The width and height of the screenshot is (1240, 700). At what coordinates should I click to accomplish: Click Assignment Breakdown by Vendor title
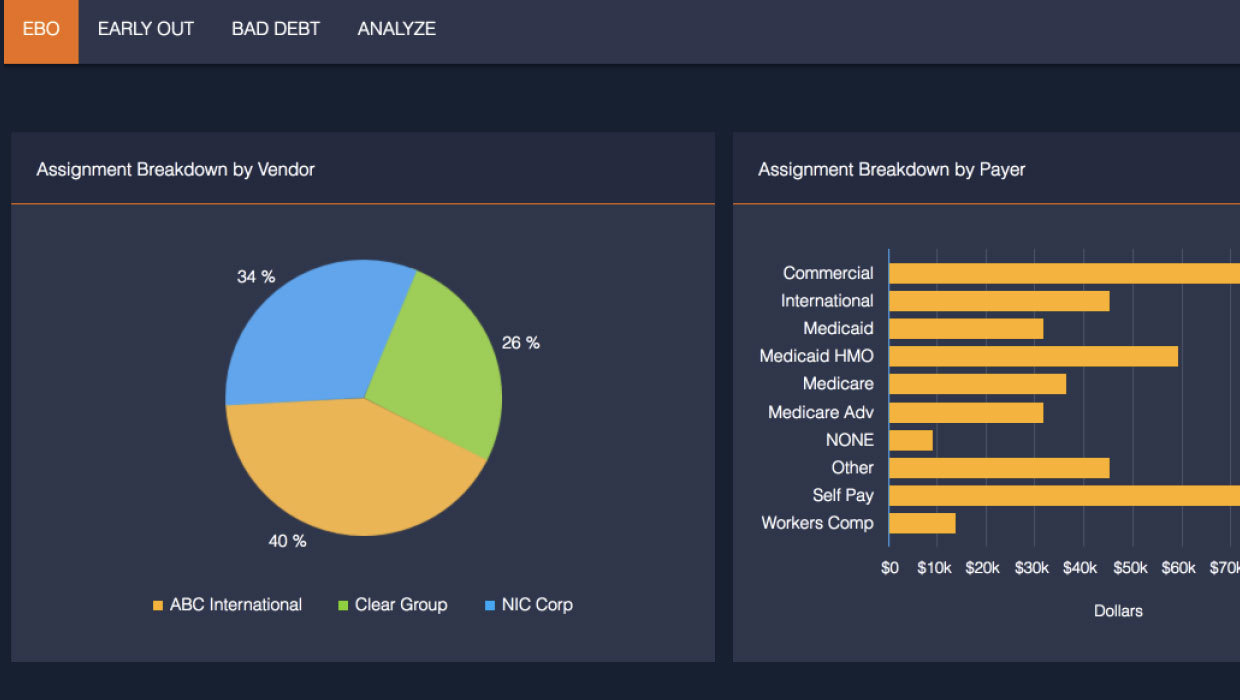[175, 170]
